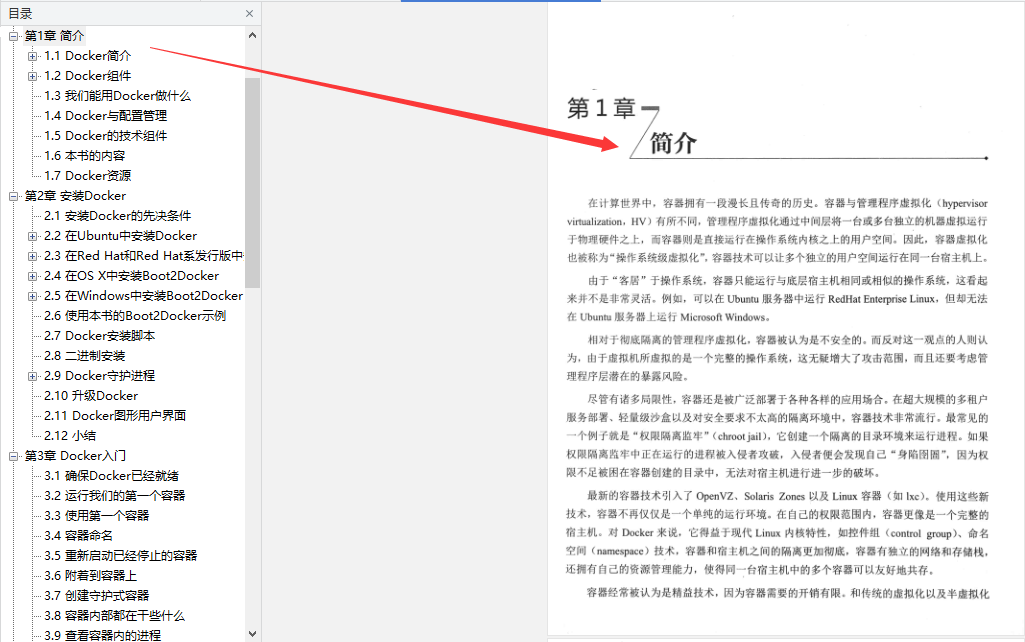
Task: Open bookmark 3.8 容器内部都在干些什么
Action: tap(114, 616)
